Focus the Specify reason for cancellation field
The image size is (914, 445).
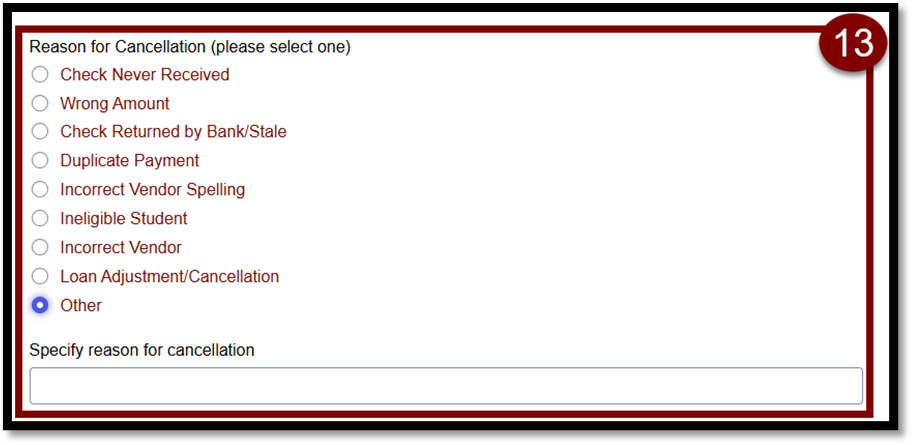tap(446, 386)
